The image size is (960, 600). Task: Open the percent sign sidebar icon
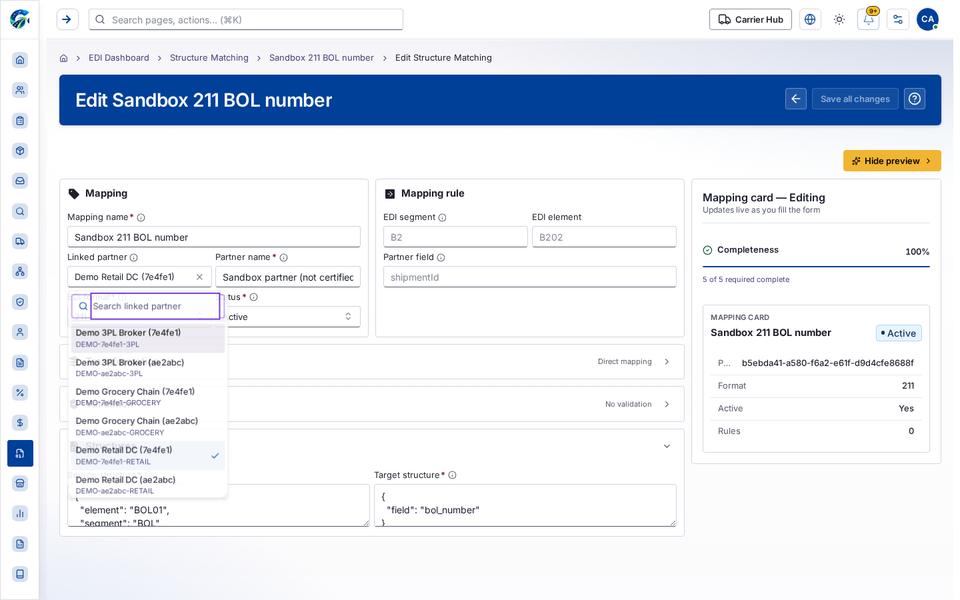(20, 392)
